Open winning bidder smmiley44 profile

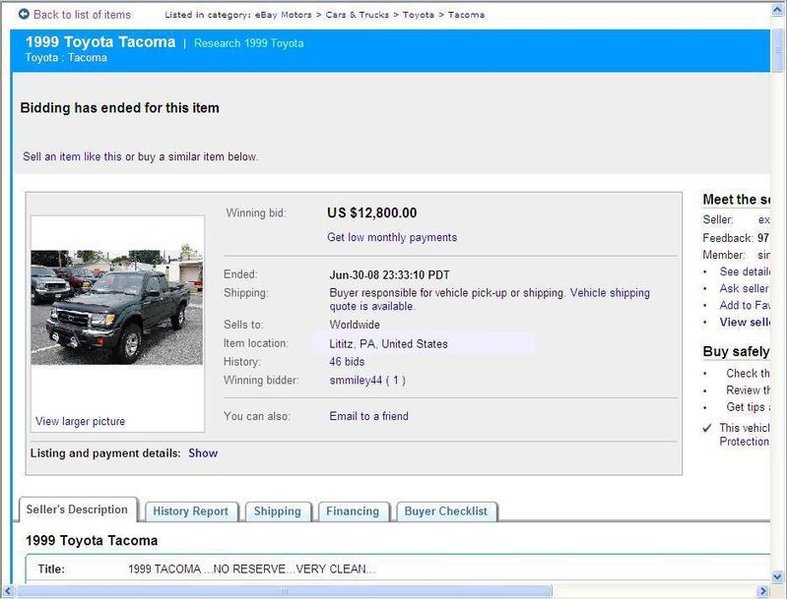[356, 380]
